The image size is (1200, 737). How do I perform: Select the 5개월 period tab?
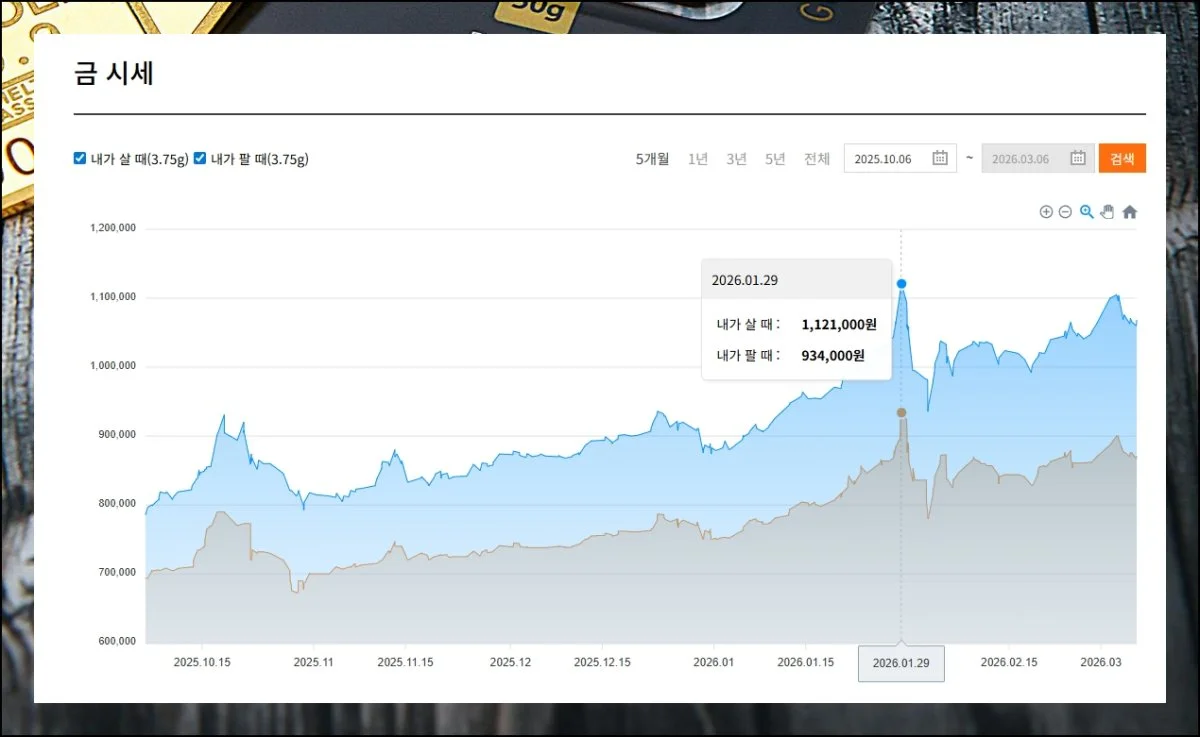[652, 159]
